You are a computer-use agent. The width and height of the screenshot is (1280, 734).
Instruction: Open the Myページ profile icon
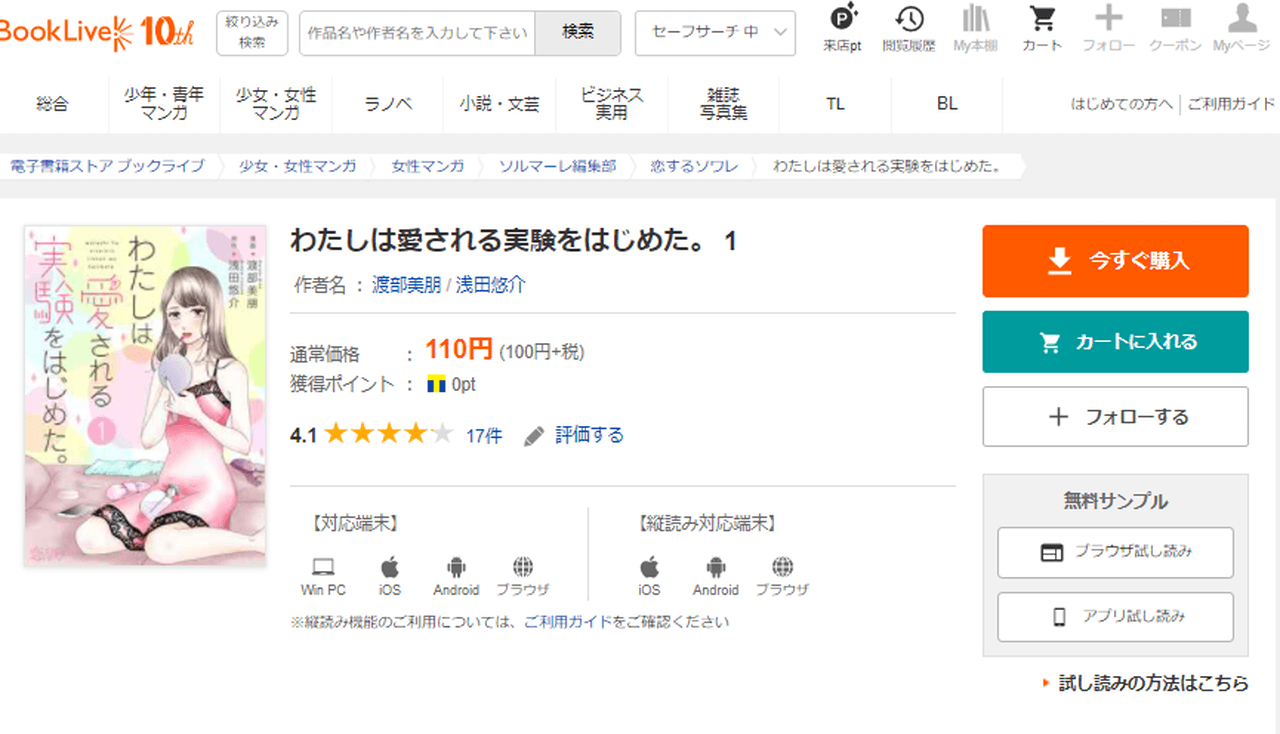[x=1241, y=20]
